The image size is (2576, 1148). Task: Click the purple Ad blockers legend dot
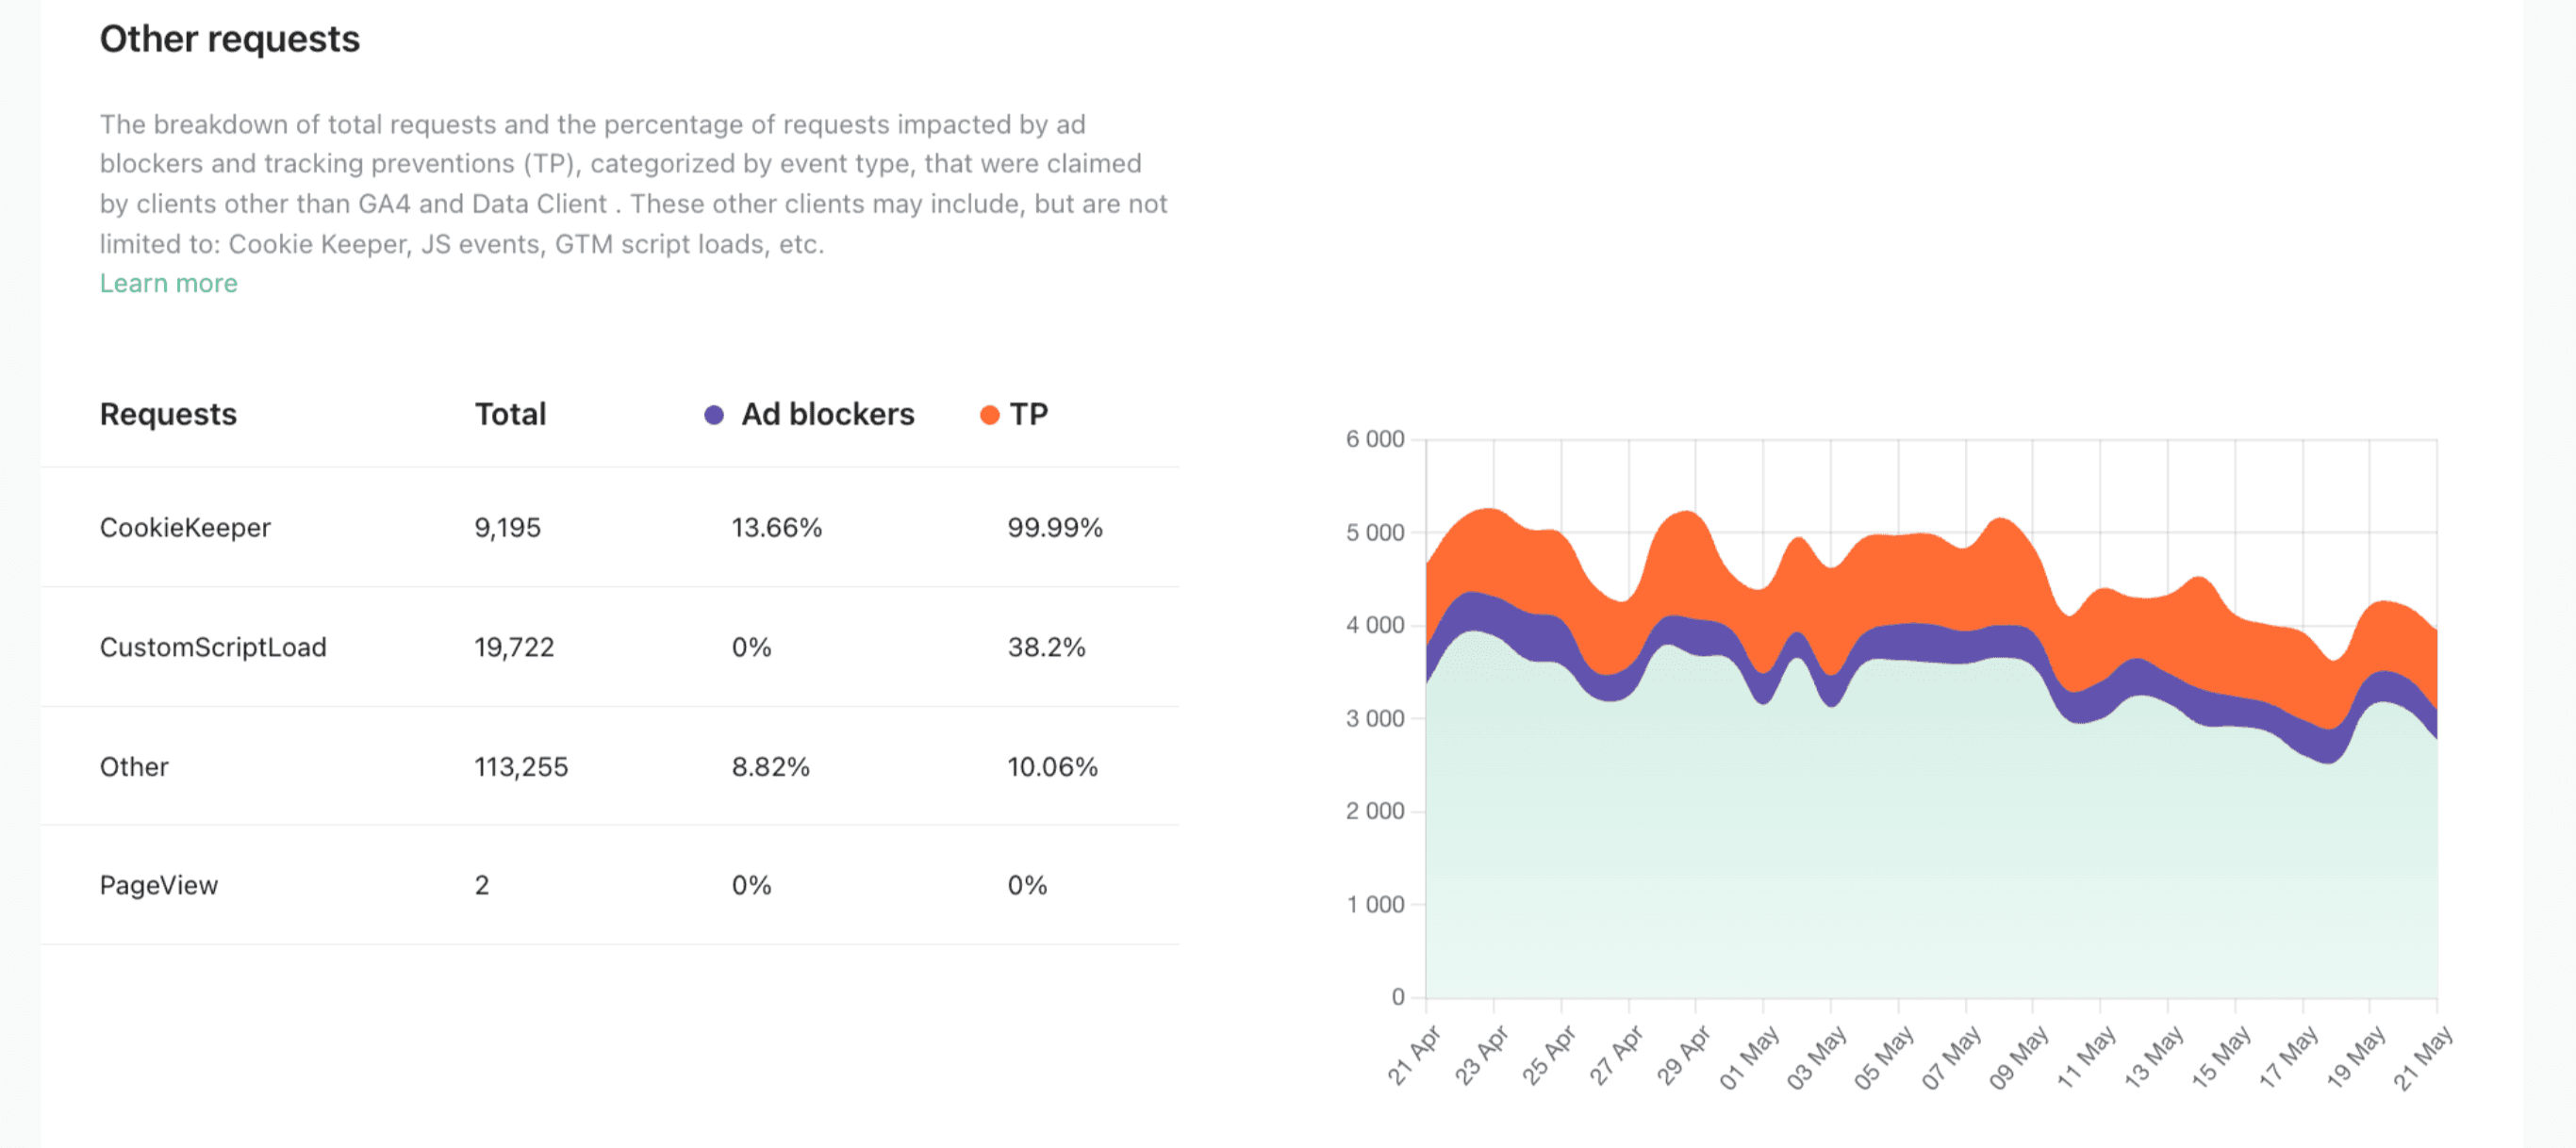713,415
